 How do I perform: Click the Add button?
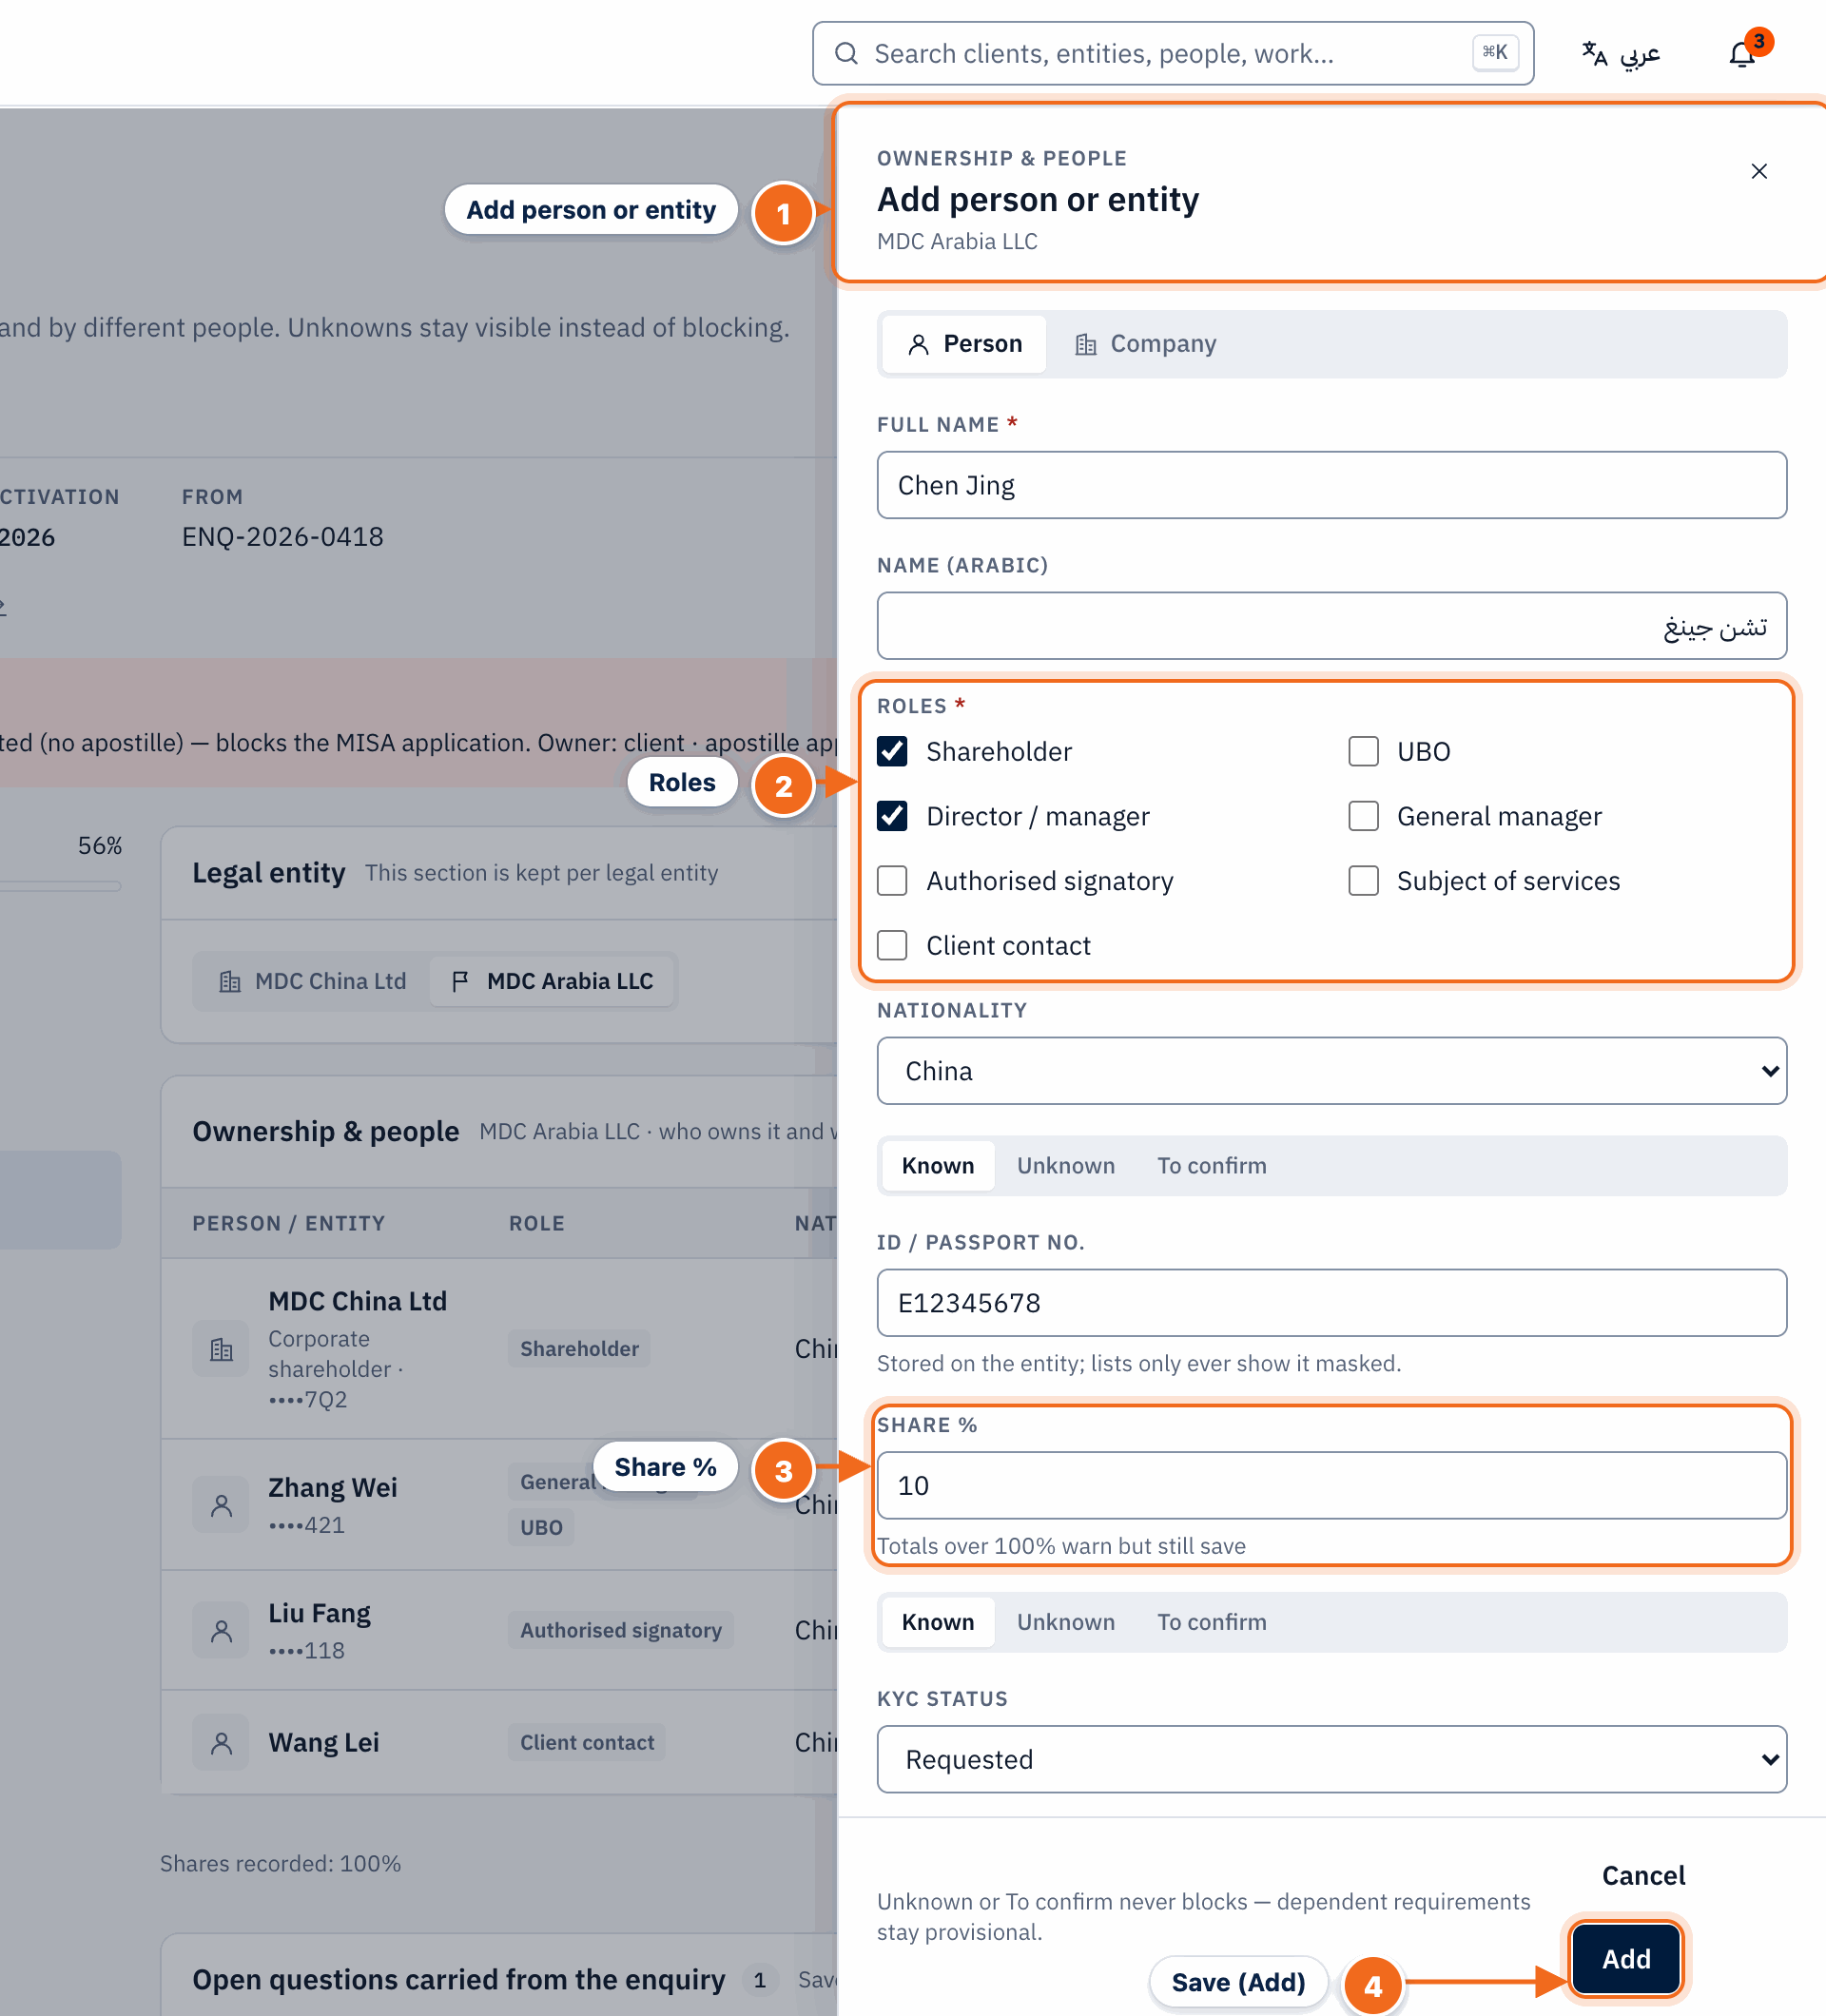click(1626, 1959)
